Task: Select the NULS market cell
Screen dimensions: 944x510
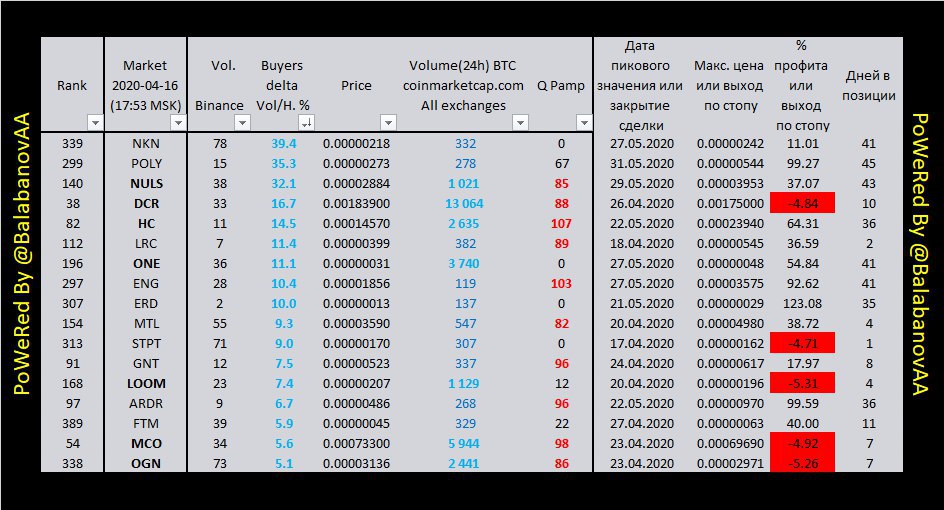Action: pos(146,184)
